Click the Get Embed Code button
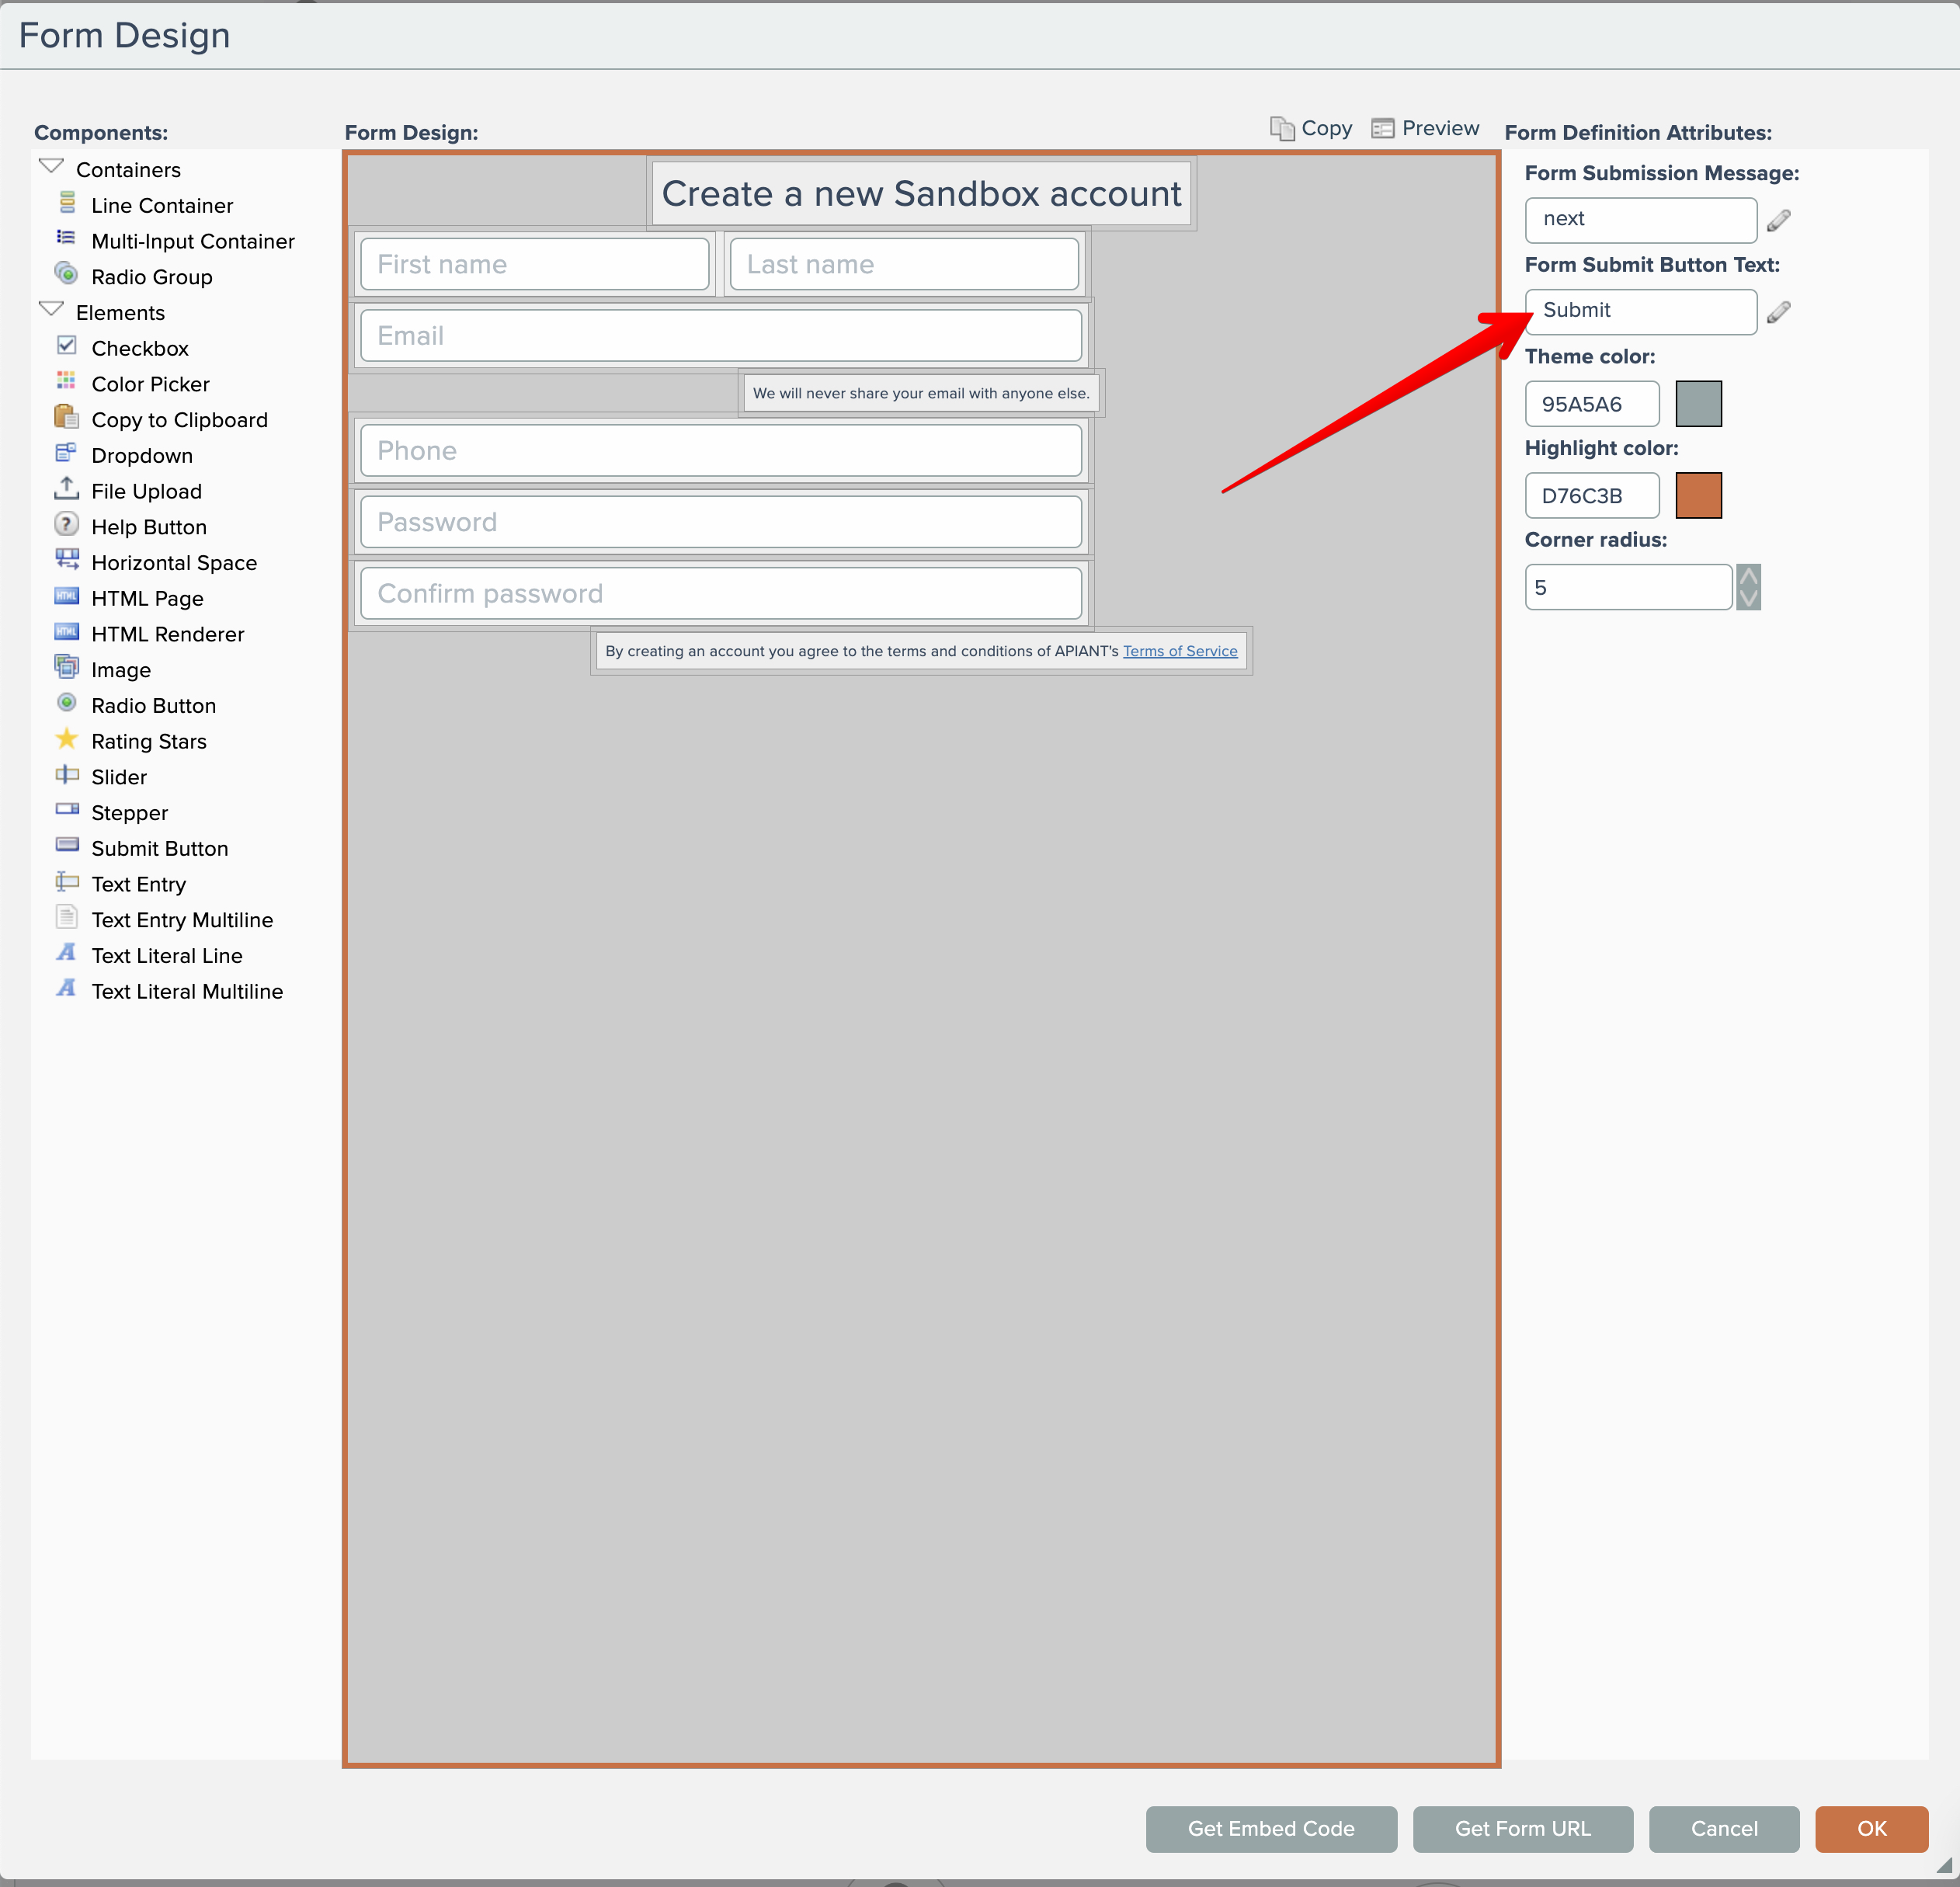Image resolution: width=1960 pixels, height=1887 pixels. coord(1270,1828)
